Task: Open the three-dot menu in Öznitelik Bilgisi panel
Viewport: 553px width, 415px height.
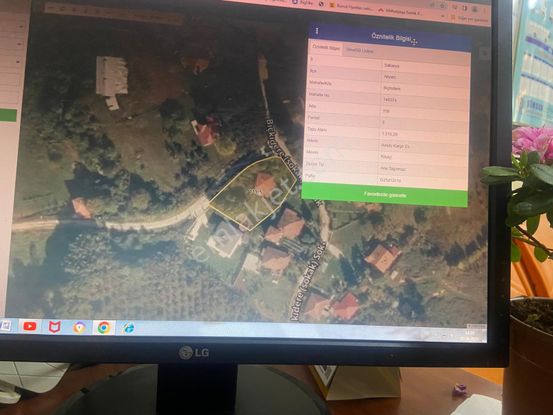Action: 317,31
